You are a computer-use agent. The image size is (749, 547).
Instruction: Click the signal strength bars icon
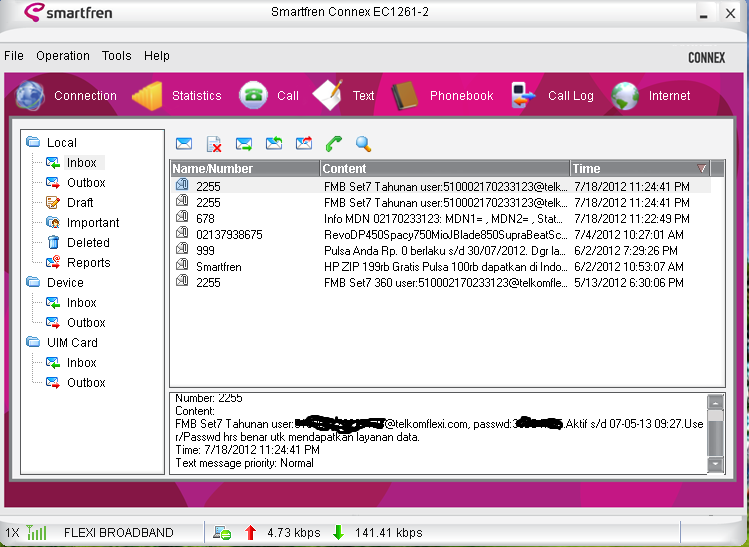(36, 532)
